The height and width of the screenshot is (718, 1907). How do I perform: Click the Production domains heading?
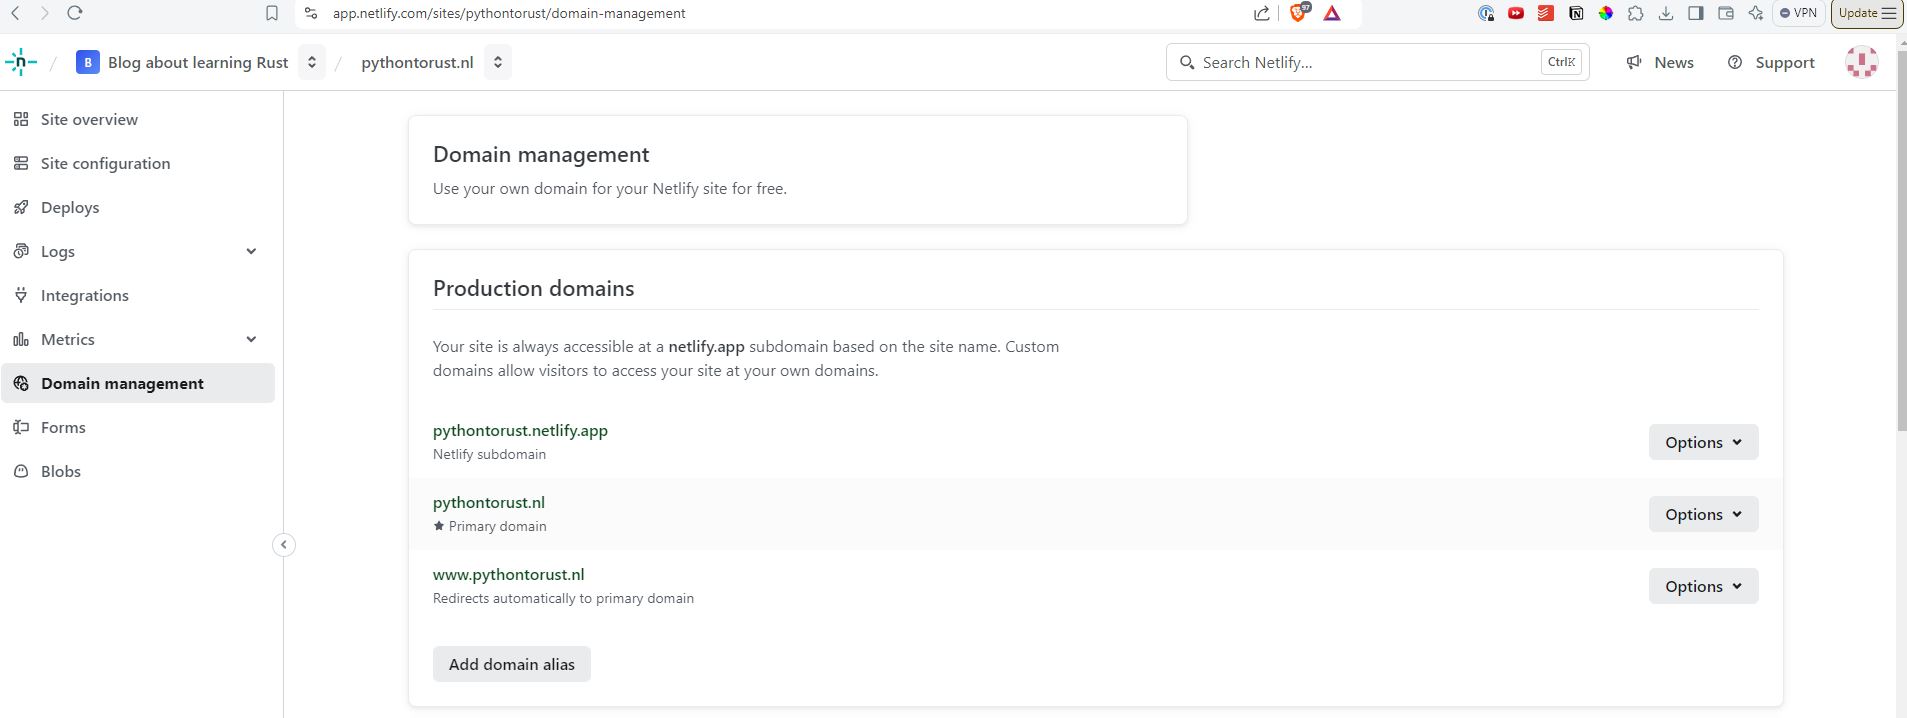pos(534,288)
